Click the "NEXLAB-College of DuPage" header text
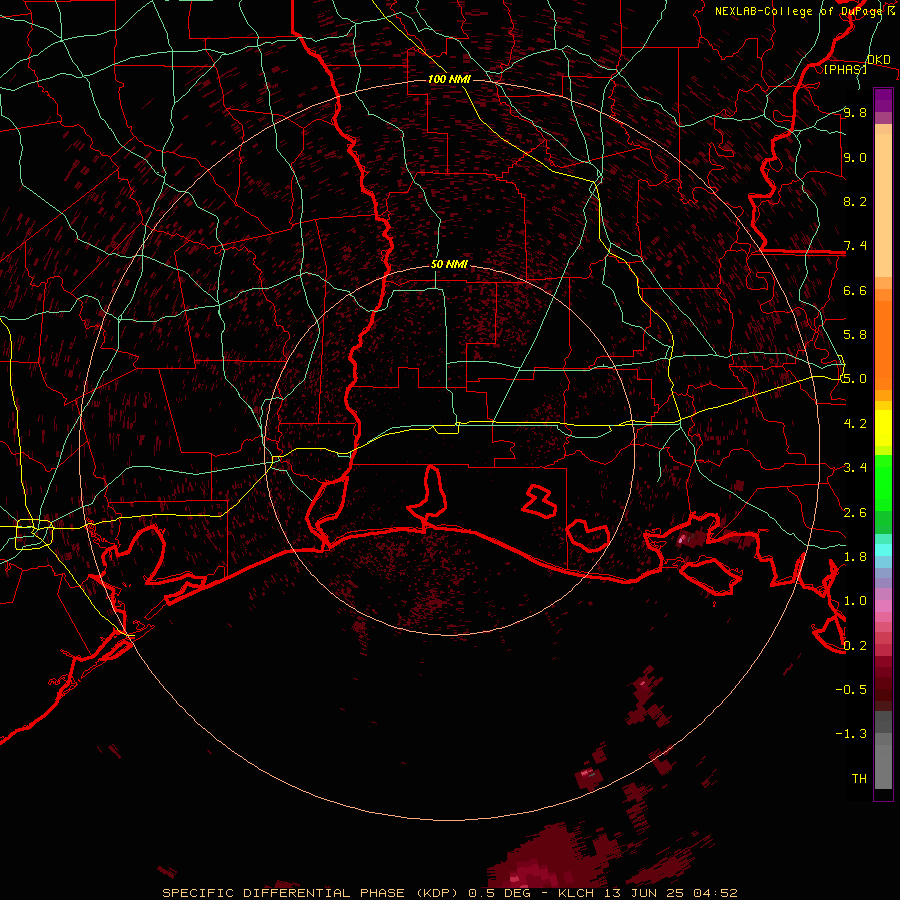 pos(800,11)
